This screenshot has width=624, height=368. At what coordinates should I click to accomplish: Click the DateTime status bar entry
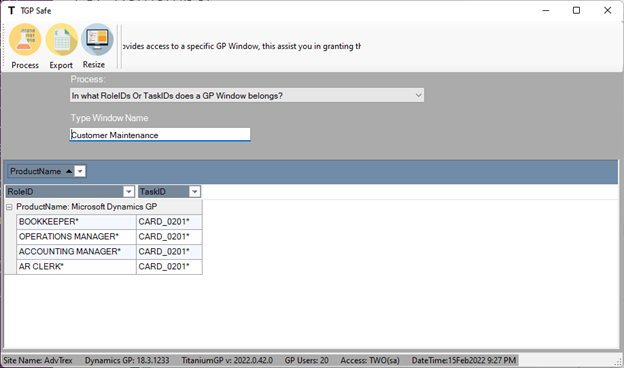point(464,360)
